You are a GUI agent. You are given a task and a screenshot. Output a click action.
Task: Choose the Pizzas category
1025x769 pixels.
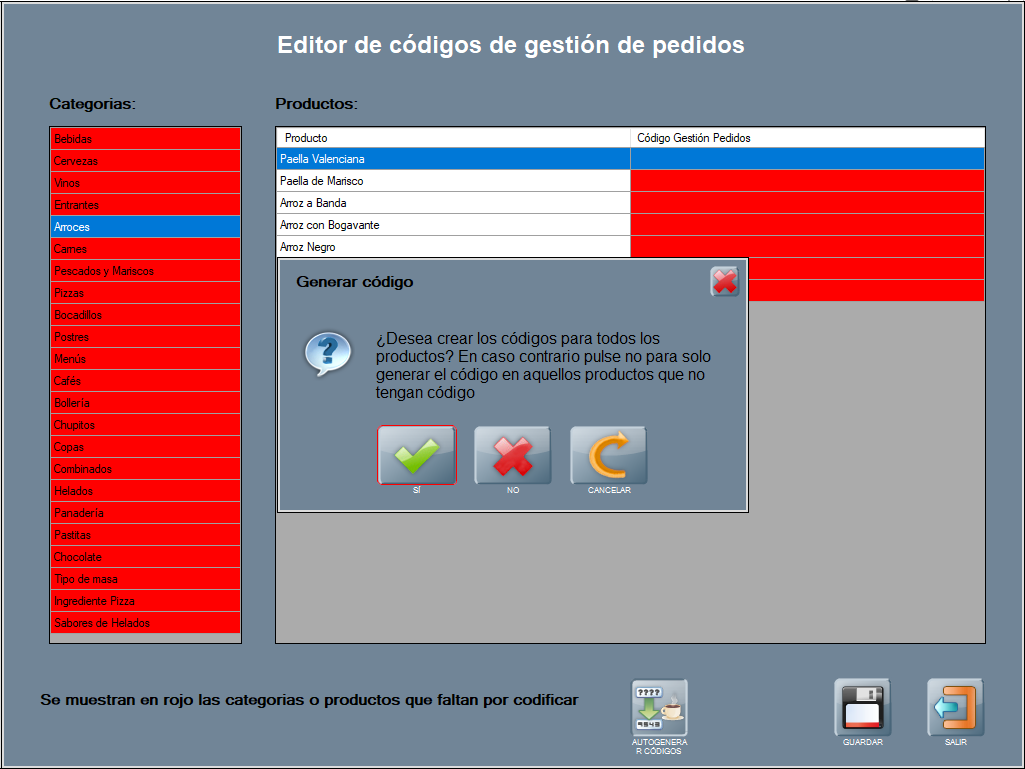145,293
